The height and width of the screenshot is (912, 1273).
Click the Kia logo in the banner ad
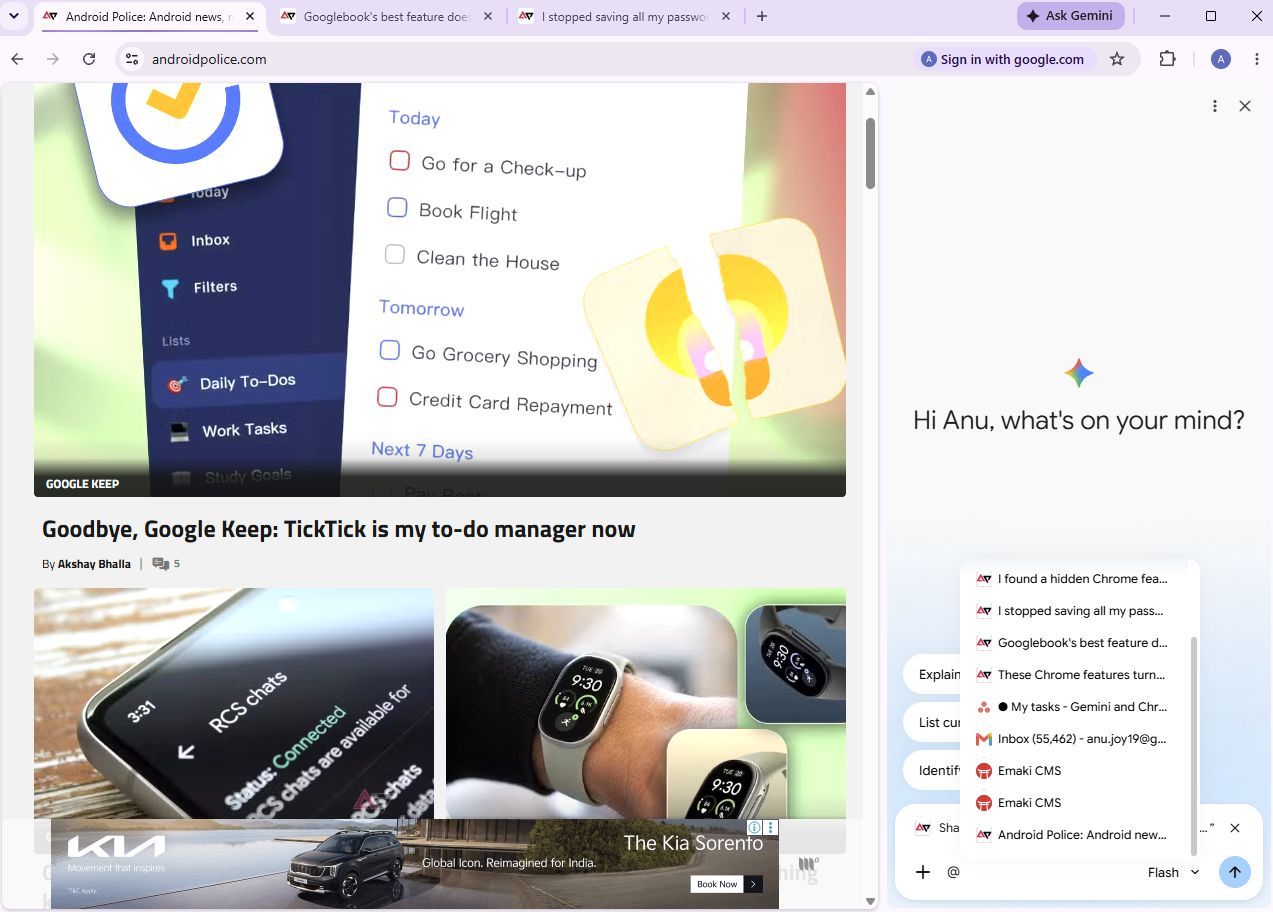click(x=117, y=849)
